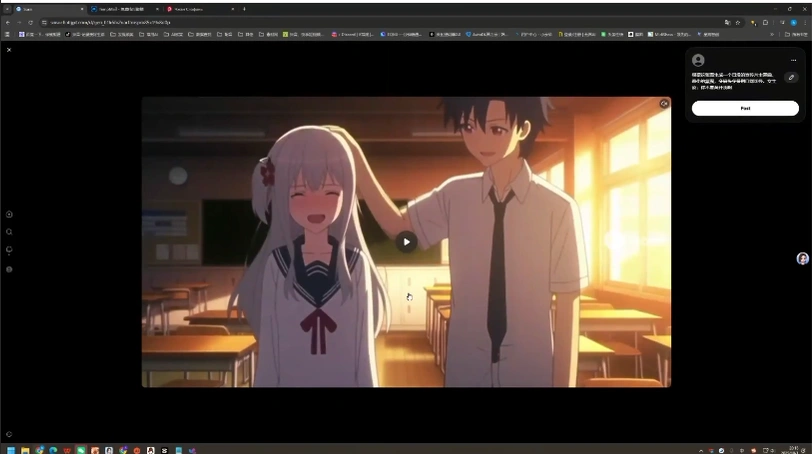Open the three-dots more options menu
Screen dimensions: 812x454
[793, 60]
